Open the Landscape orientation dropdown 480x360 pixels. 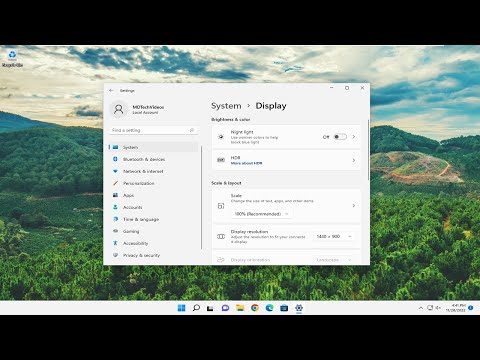coord(334,260)
